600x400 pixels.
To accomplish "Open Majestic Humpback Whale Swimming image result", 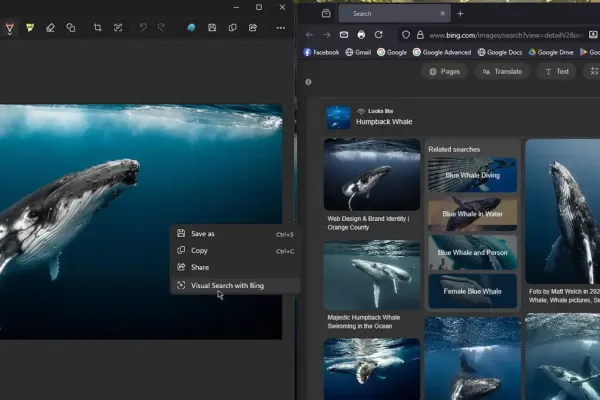I will 372,275.
